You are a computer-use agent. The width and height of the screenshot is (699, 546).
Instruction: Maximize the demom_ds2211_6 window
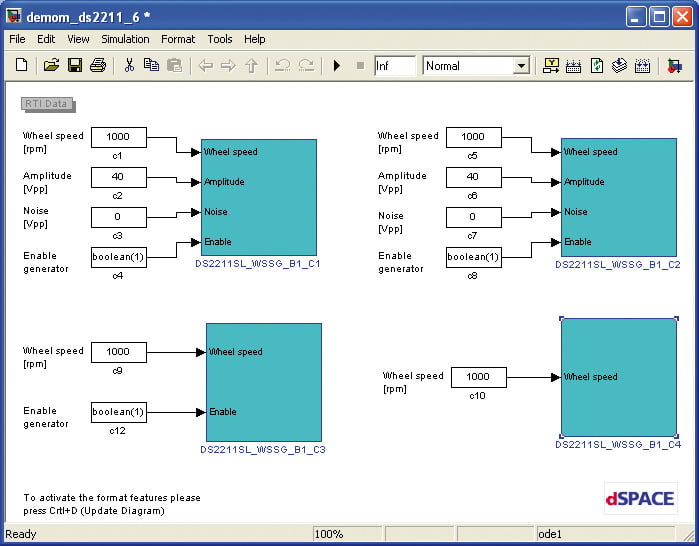pos(659,17)
